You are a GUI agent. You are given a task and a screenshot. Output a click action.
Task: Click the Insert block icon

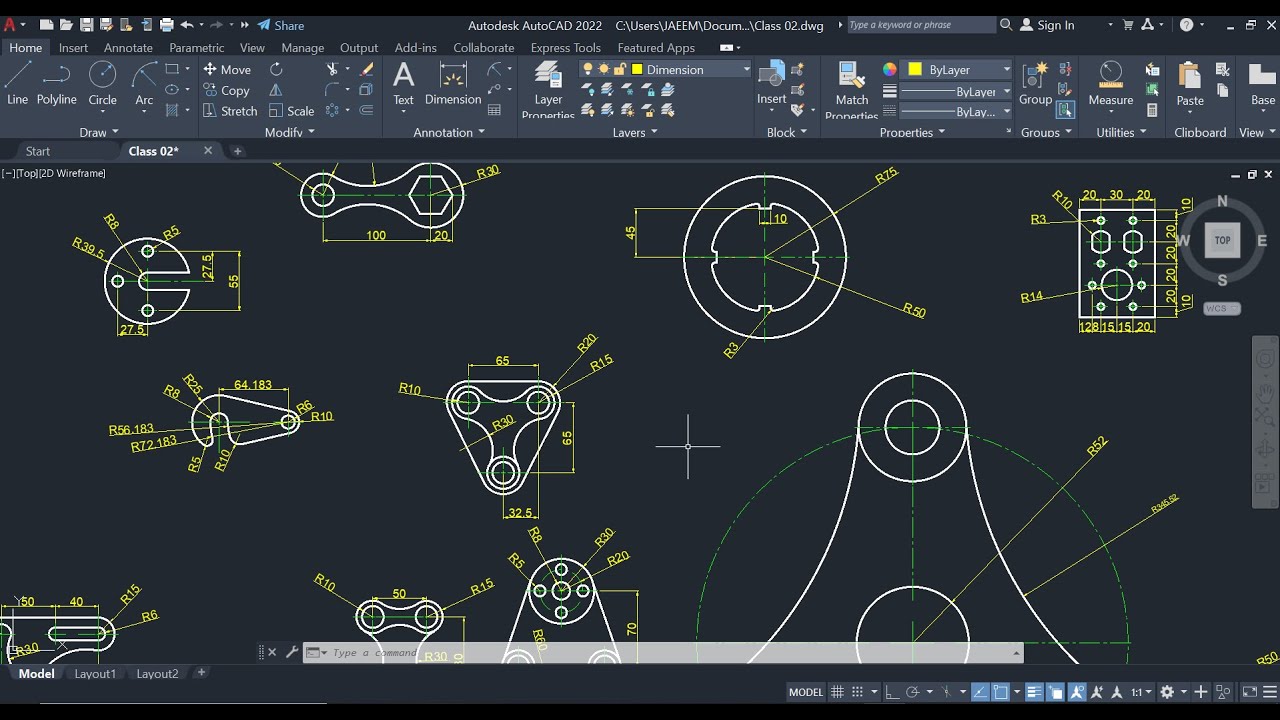771,83
